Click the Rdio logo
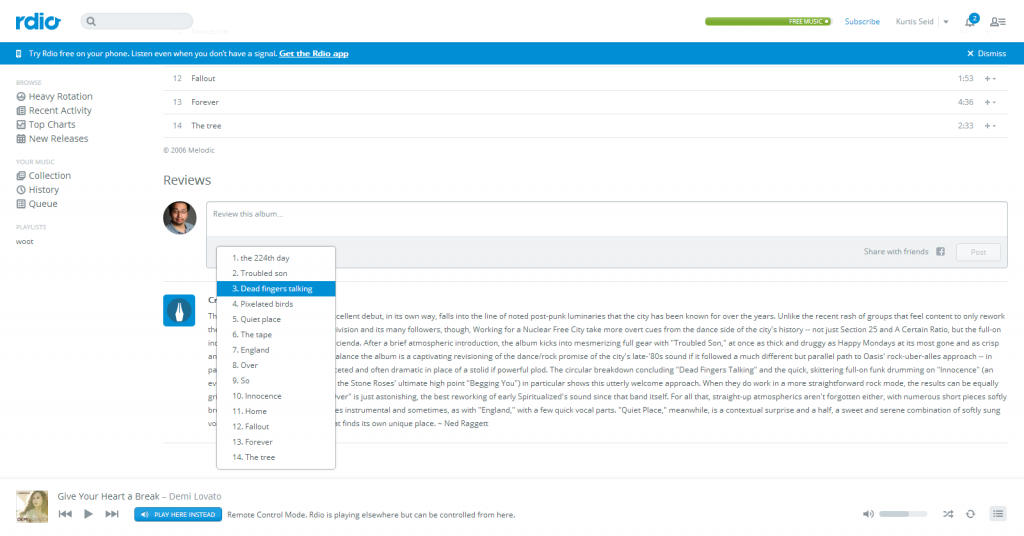Screen dimensions: 1024x536 pos(37,21)
